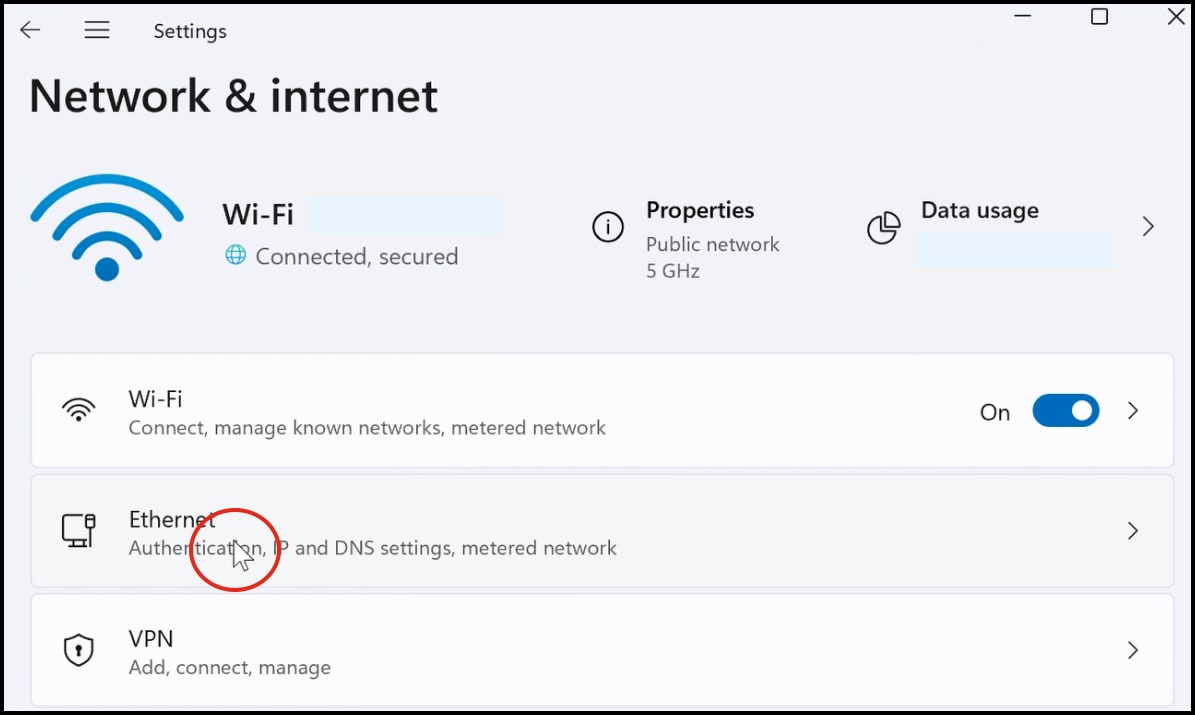1195x715 pixels.
Task: Expand the Wi-Fi row chevron
Action: point(1133,411)
